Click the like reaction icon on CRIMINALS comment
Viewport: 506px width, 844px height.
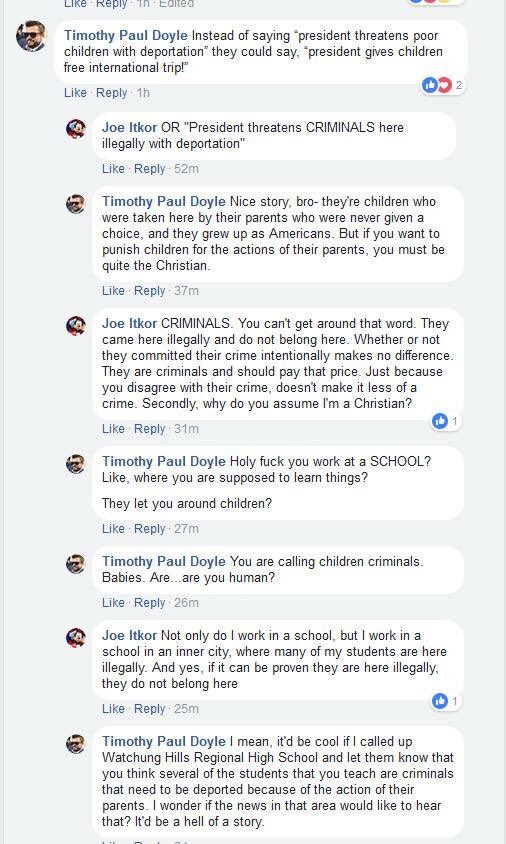pos(440,421)
